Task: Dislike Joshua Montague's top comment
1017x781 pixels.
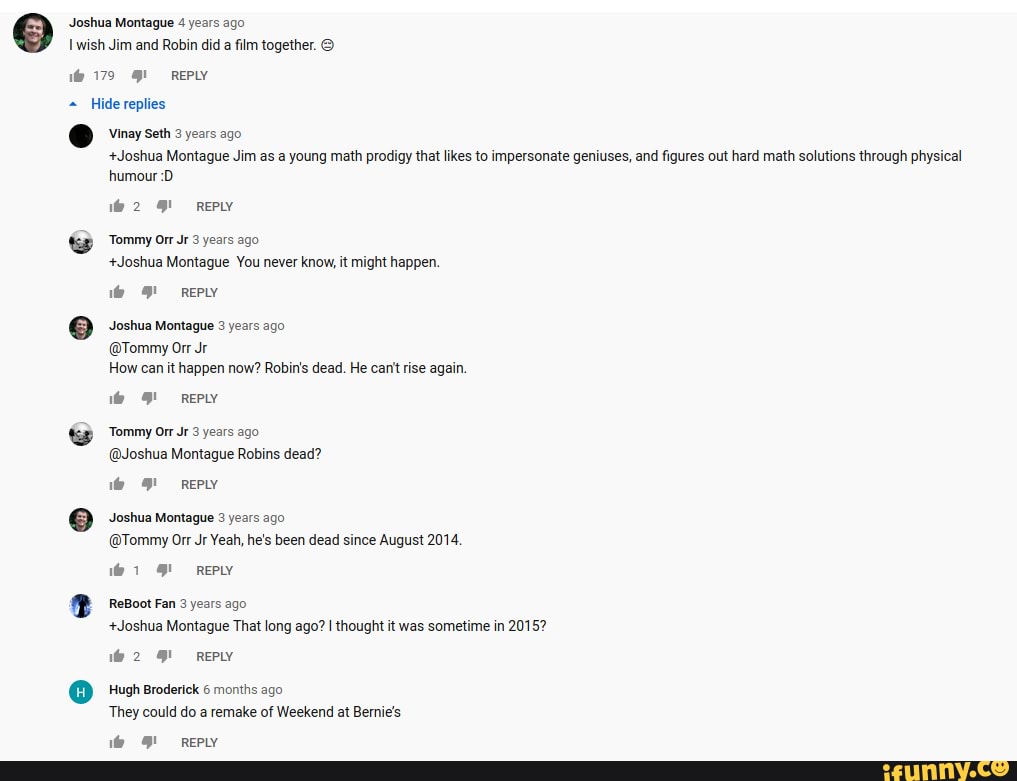Action: click(x=139, y=76)
